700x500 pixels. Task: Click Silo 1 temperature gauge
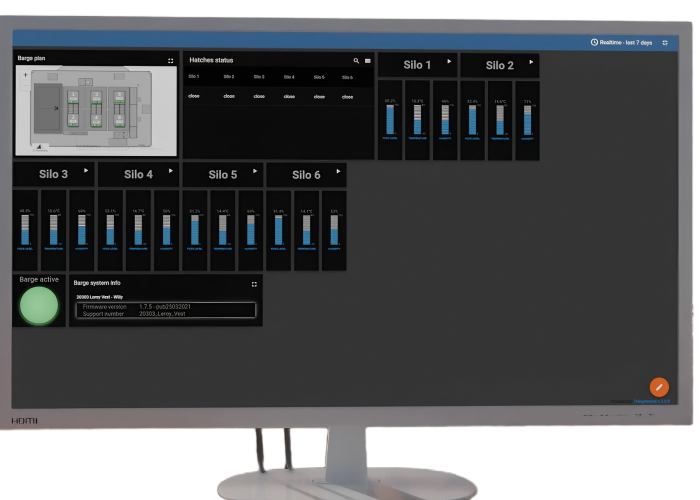[x=417, y=120]
